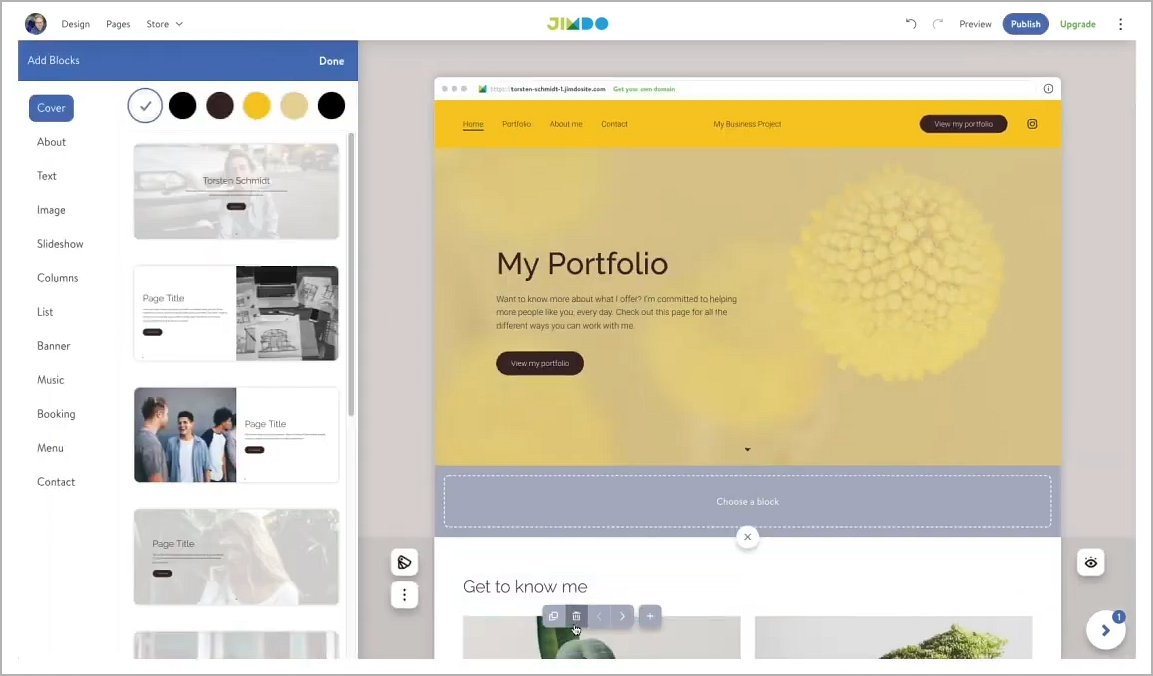This screenshot has width=1153, height=676.
Task: Open the kebab menu at top right
Action: click(1121, 23)
